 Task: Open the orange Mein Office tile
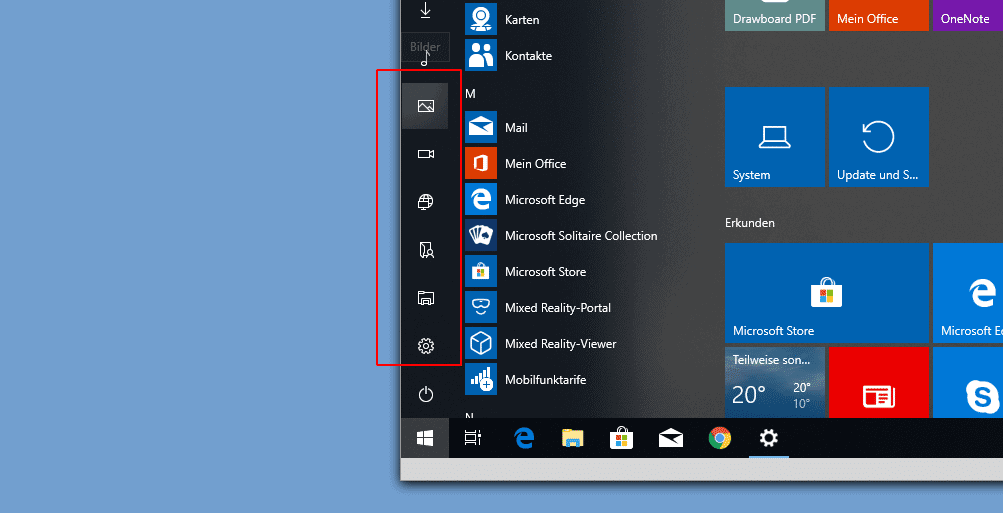click(879, 15)
